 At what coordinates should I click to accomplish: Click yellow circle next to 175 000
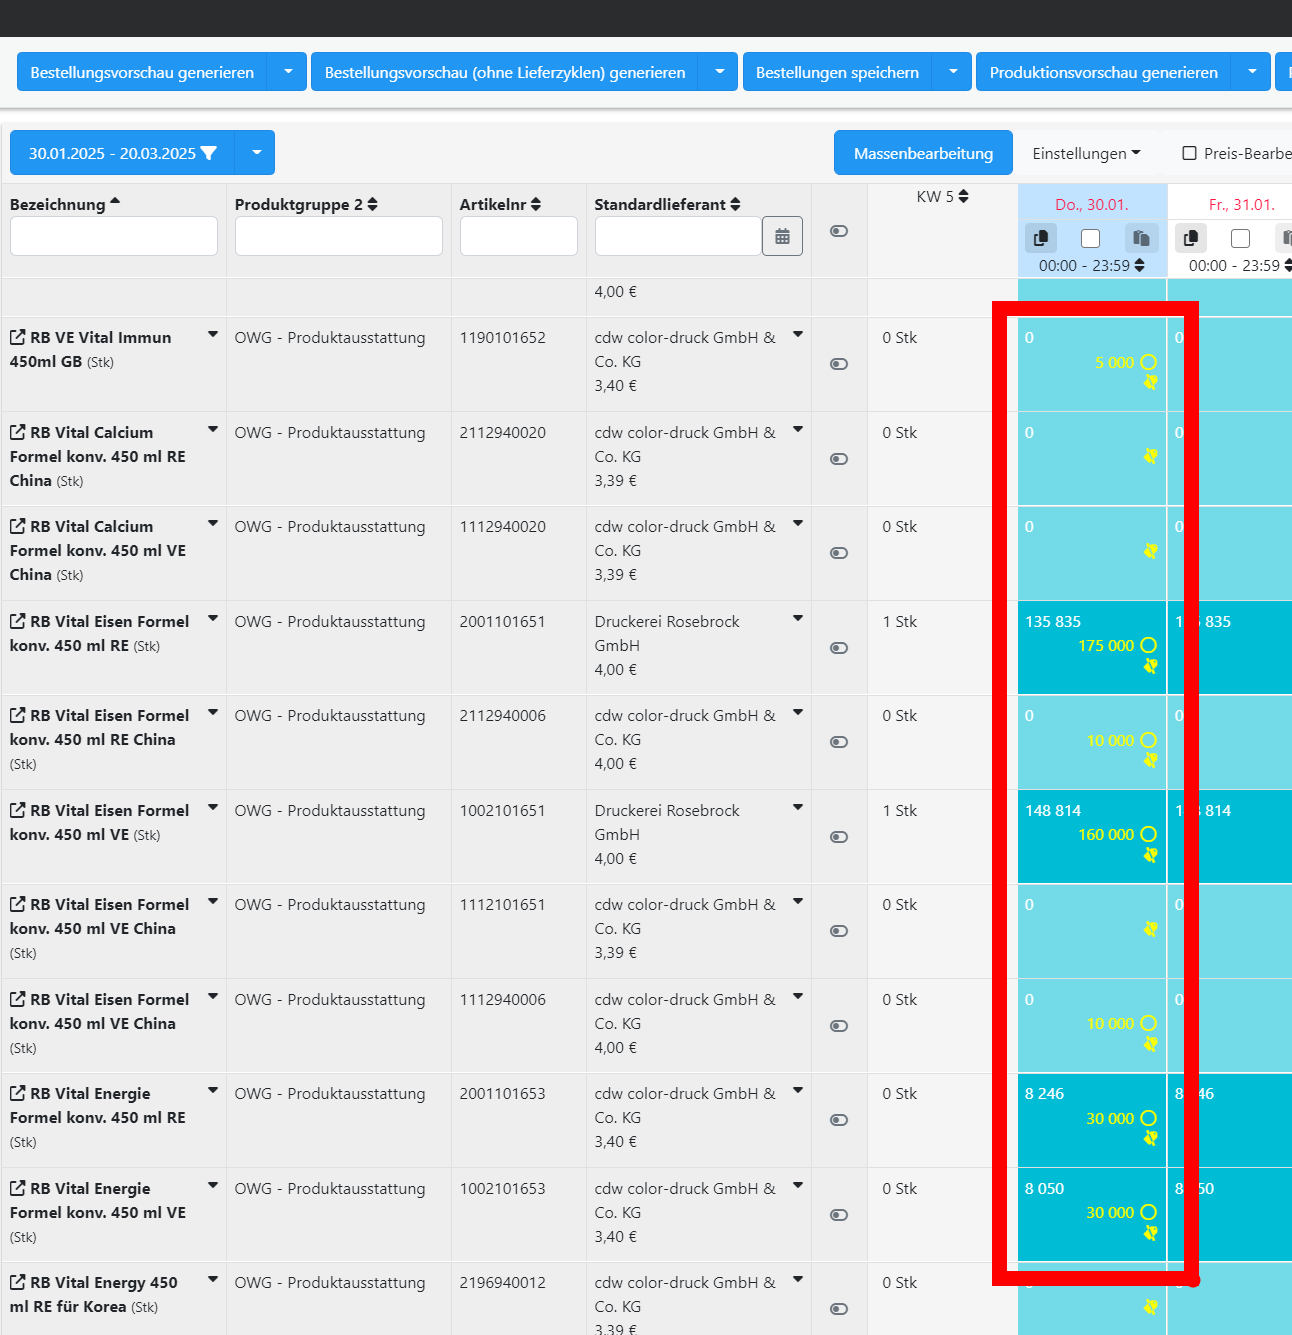click(x=1149, y=646)
